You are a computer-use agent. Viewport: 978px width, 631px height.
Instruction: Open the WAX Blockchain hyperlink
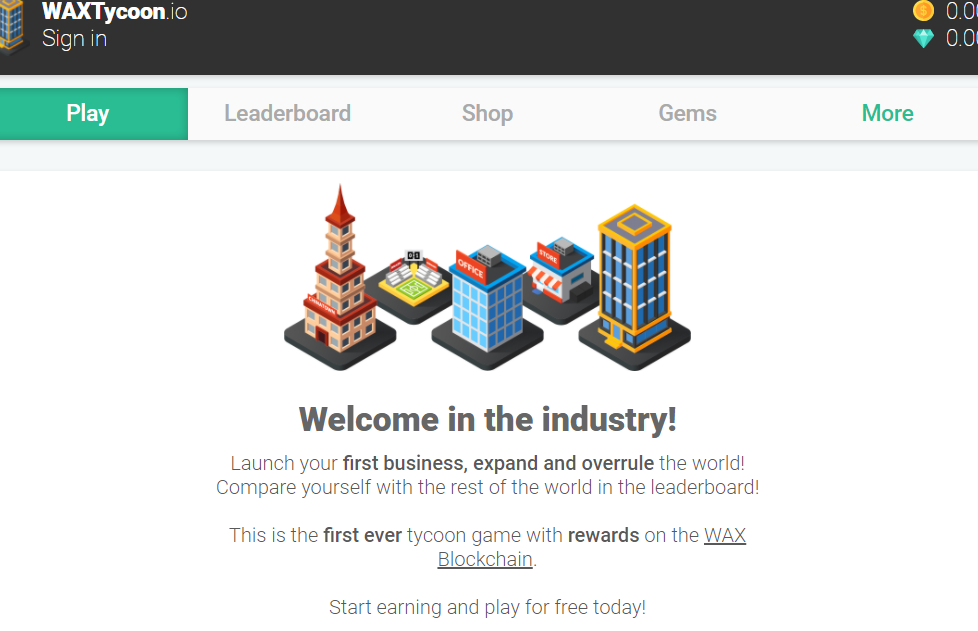[591, 547]
